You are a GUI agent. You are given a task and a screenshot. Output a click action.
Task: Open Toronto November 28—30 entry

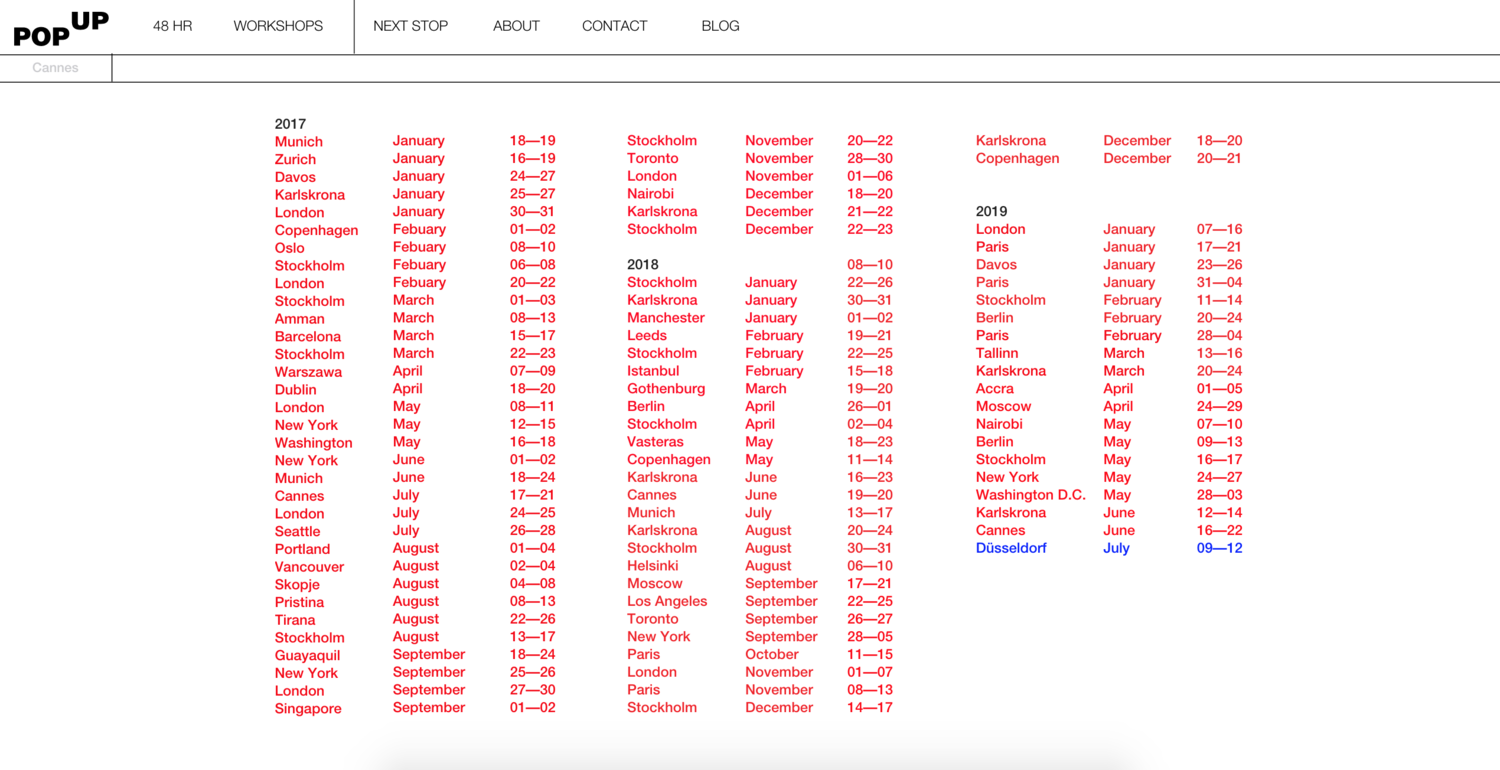(760, 159)
